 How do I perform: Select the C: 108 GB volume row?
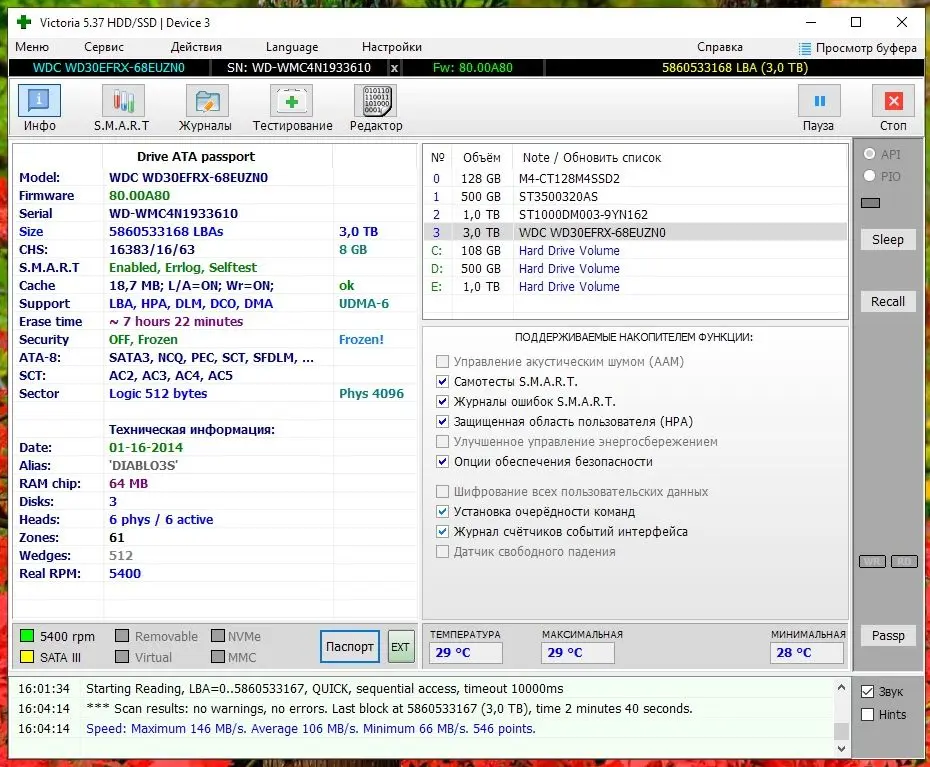click(x=635, y=250)
